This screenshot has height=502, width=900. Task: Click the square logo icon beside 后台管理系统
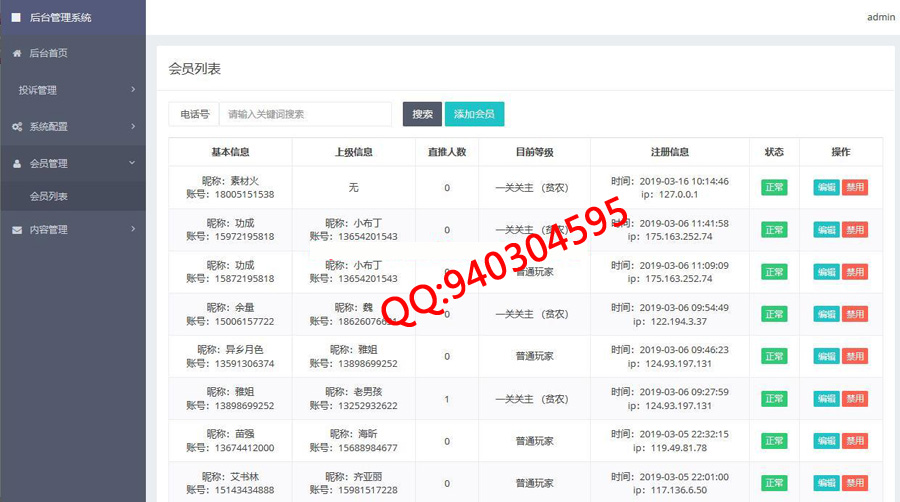pyautogui.click(x=16, y=17)
